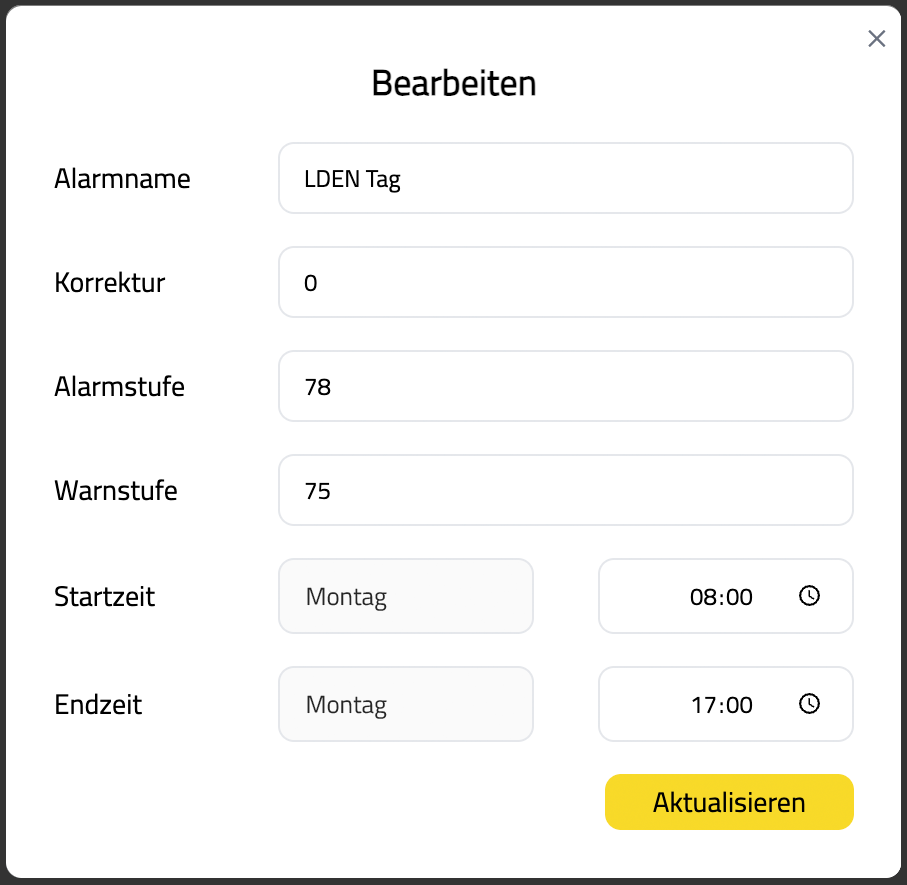Viewport: 907px width, 885px height.
Task: Close the Bearbeiten dialog with X
Action: 876,39
